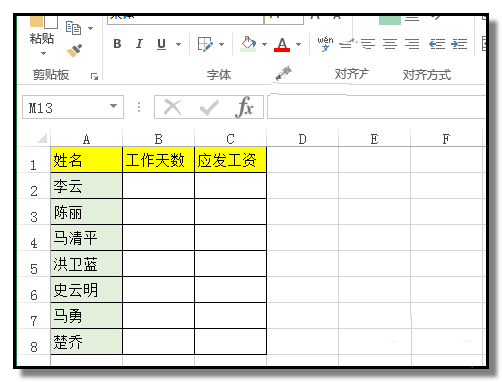
Task: Open the Underline style dropdown arrow
Action: pyautogui.click(x=178, y=44)
